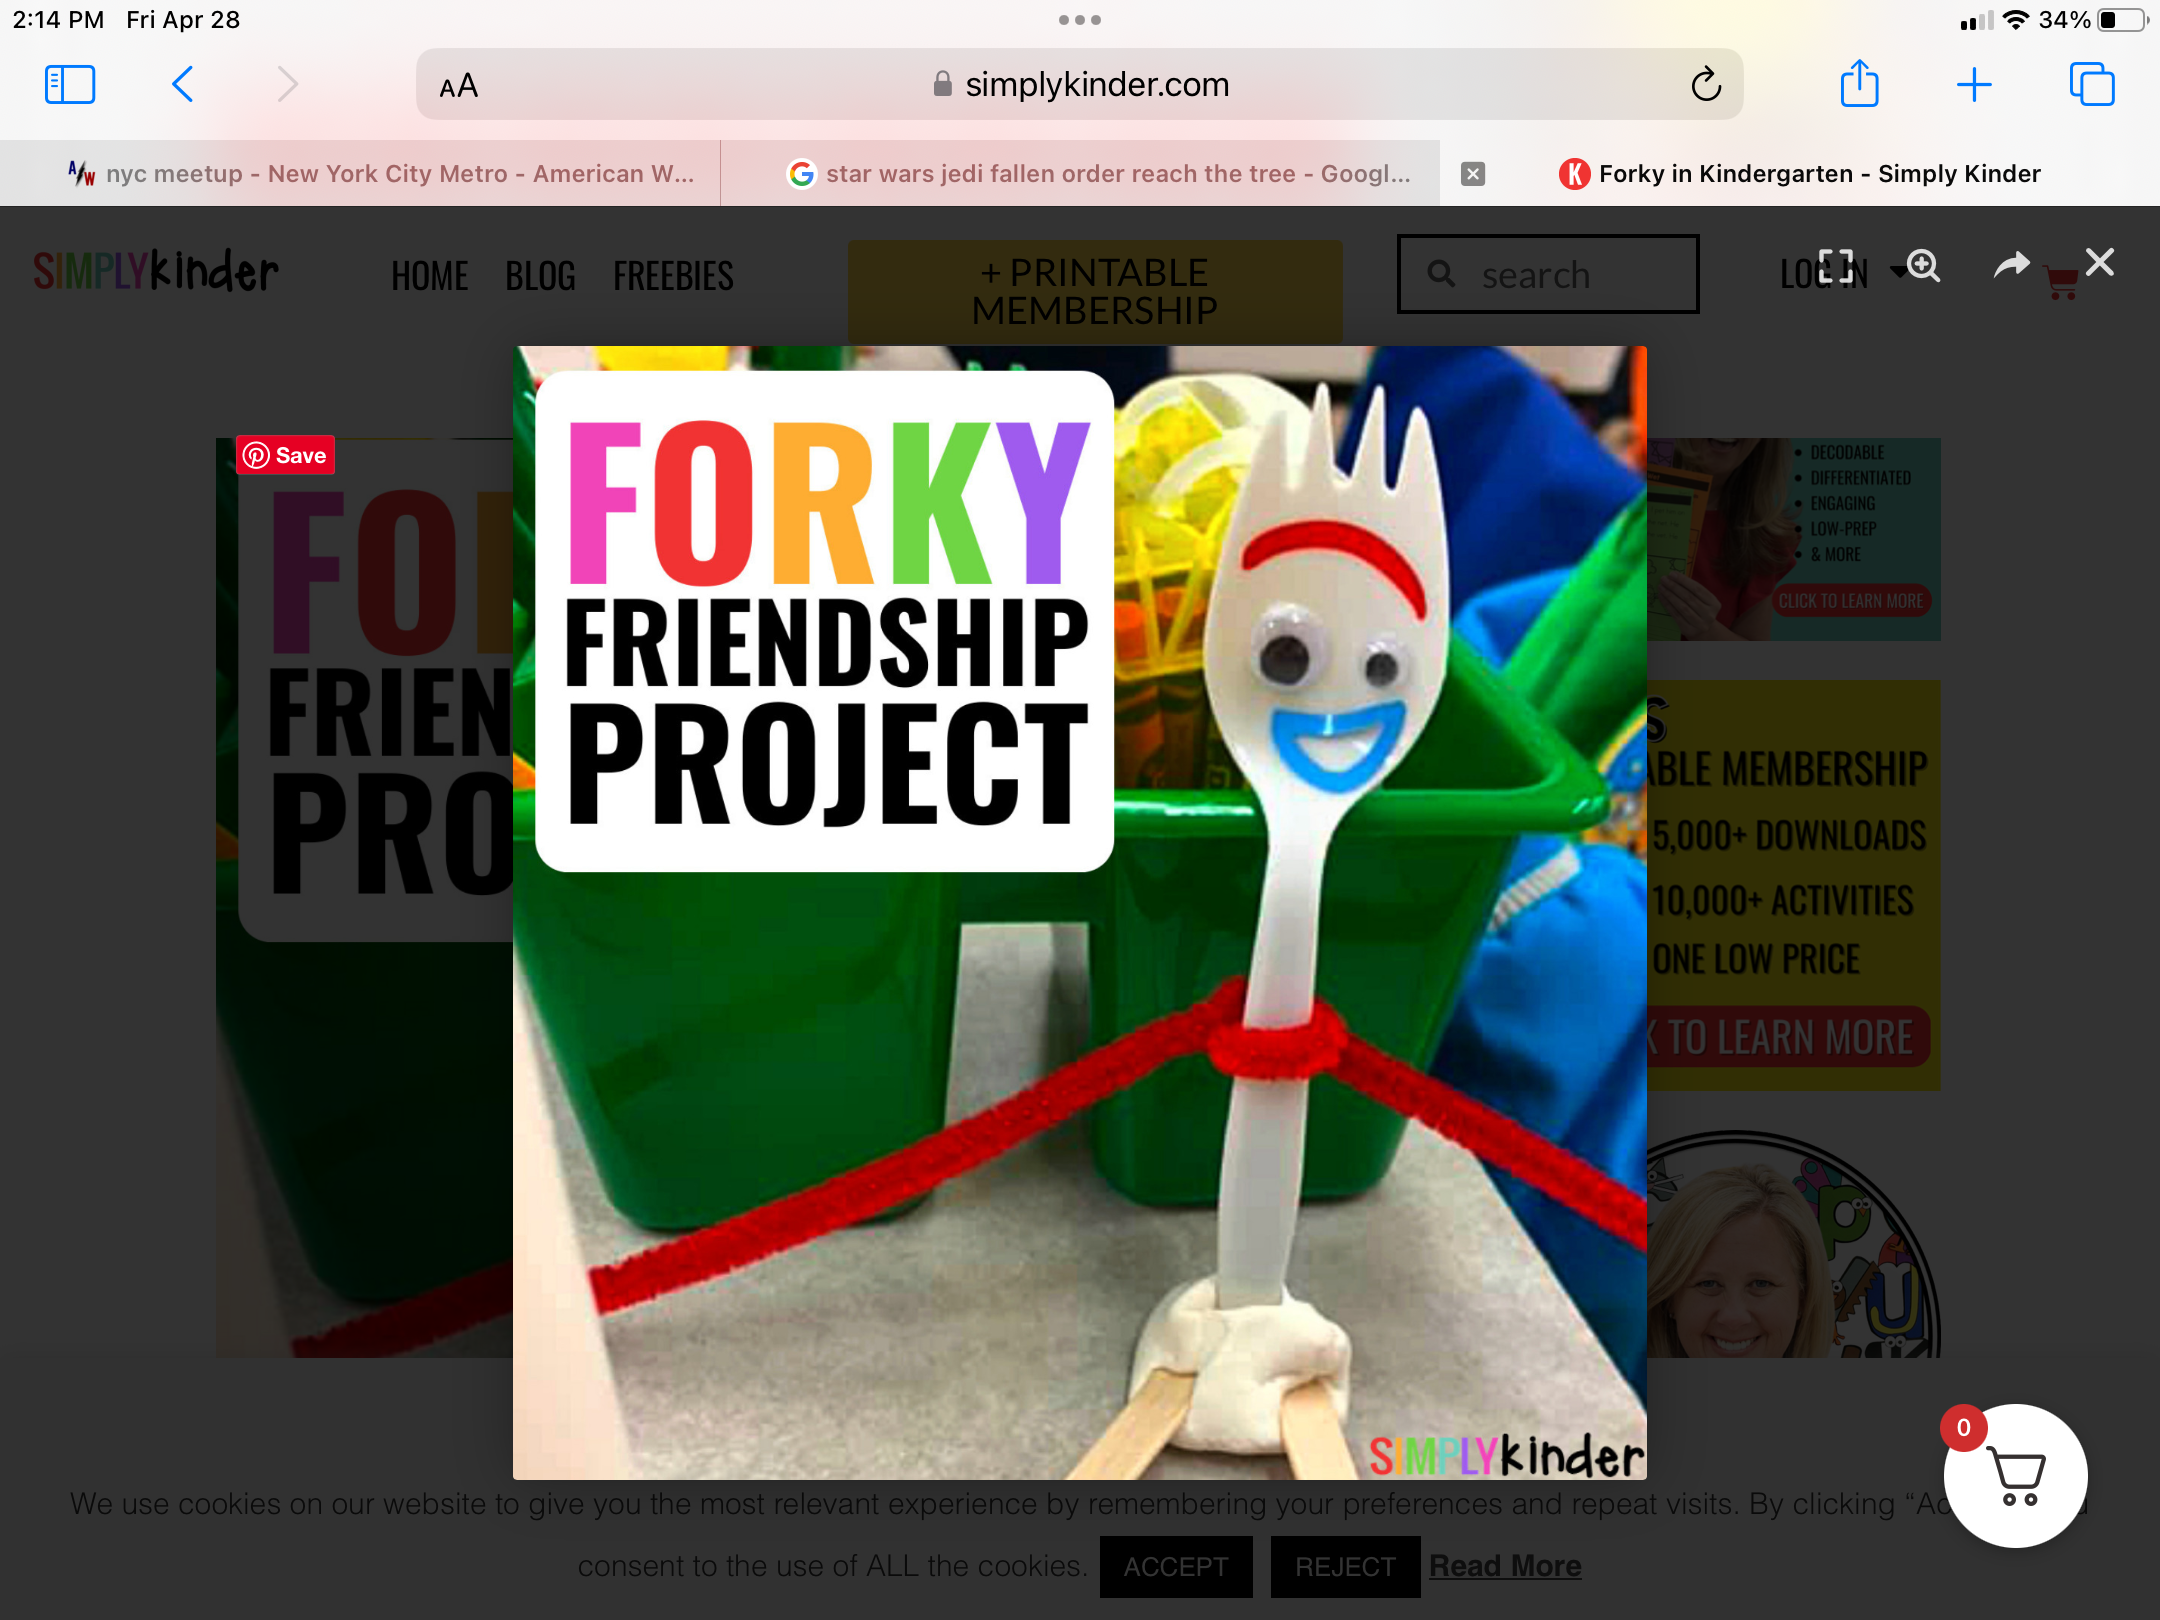Switch to the star wars jedi Google tab

point(1080,174)
